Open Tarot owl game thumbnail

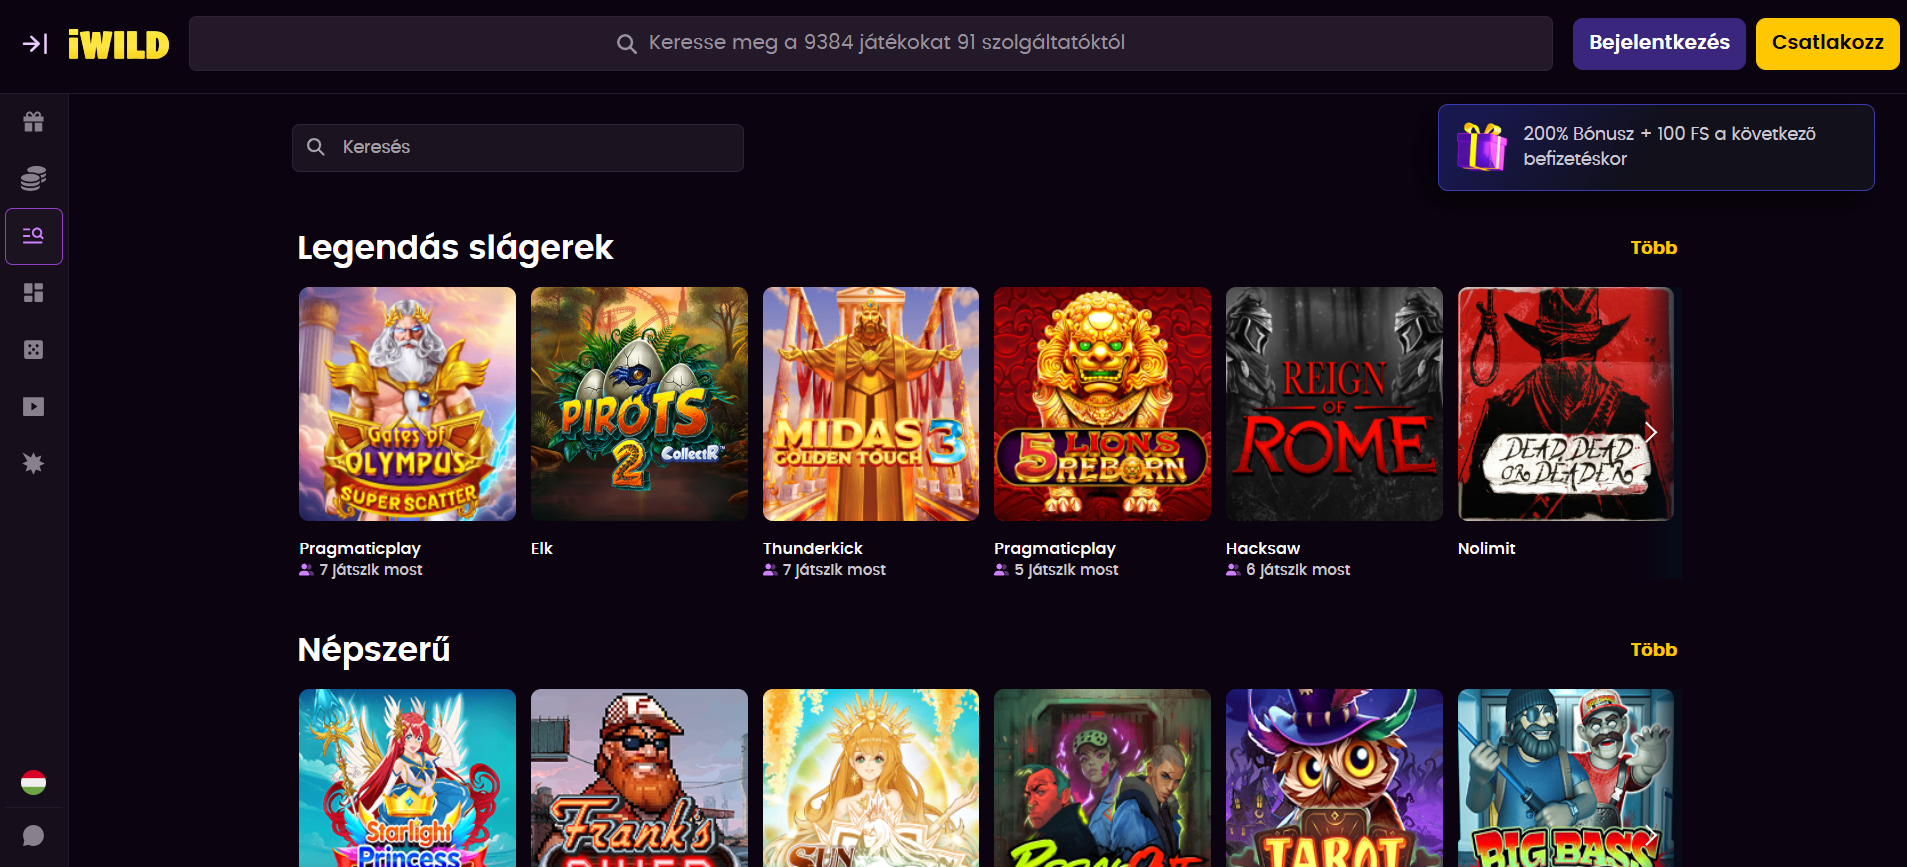(x=1334, y=778)
